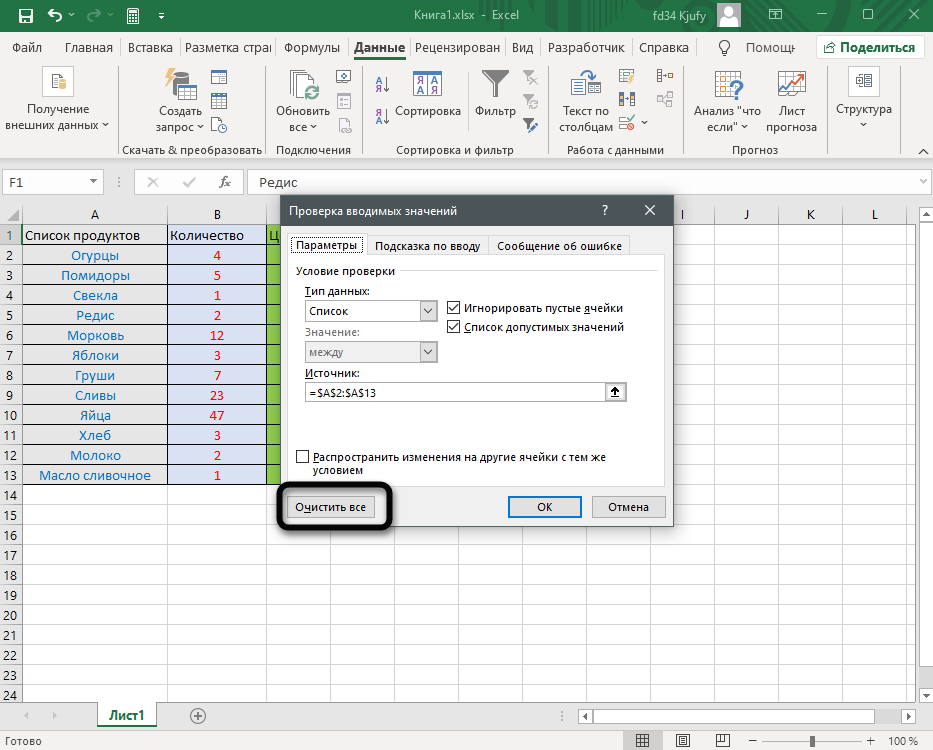Viewport: 933px width, 750px height.
Task: Click the Лист прогноза forecast icon
Action: tap(791, 84)
